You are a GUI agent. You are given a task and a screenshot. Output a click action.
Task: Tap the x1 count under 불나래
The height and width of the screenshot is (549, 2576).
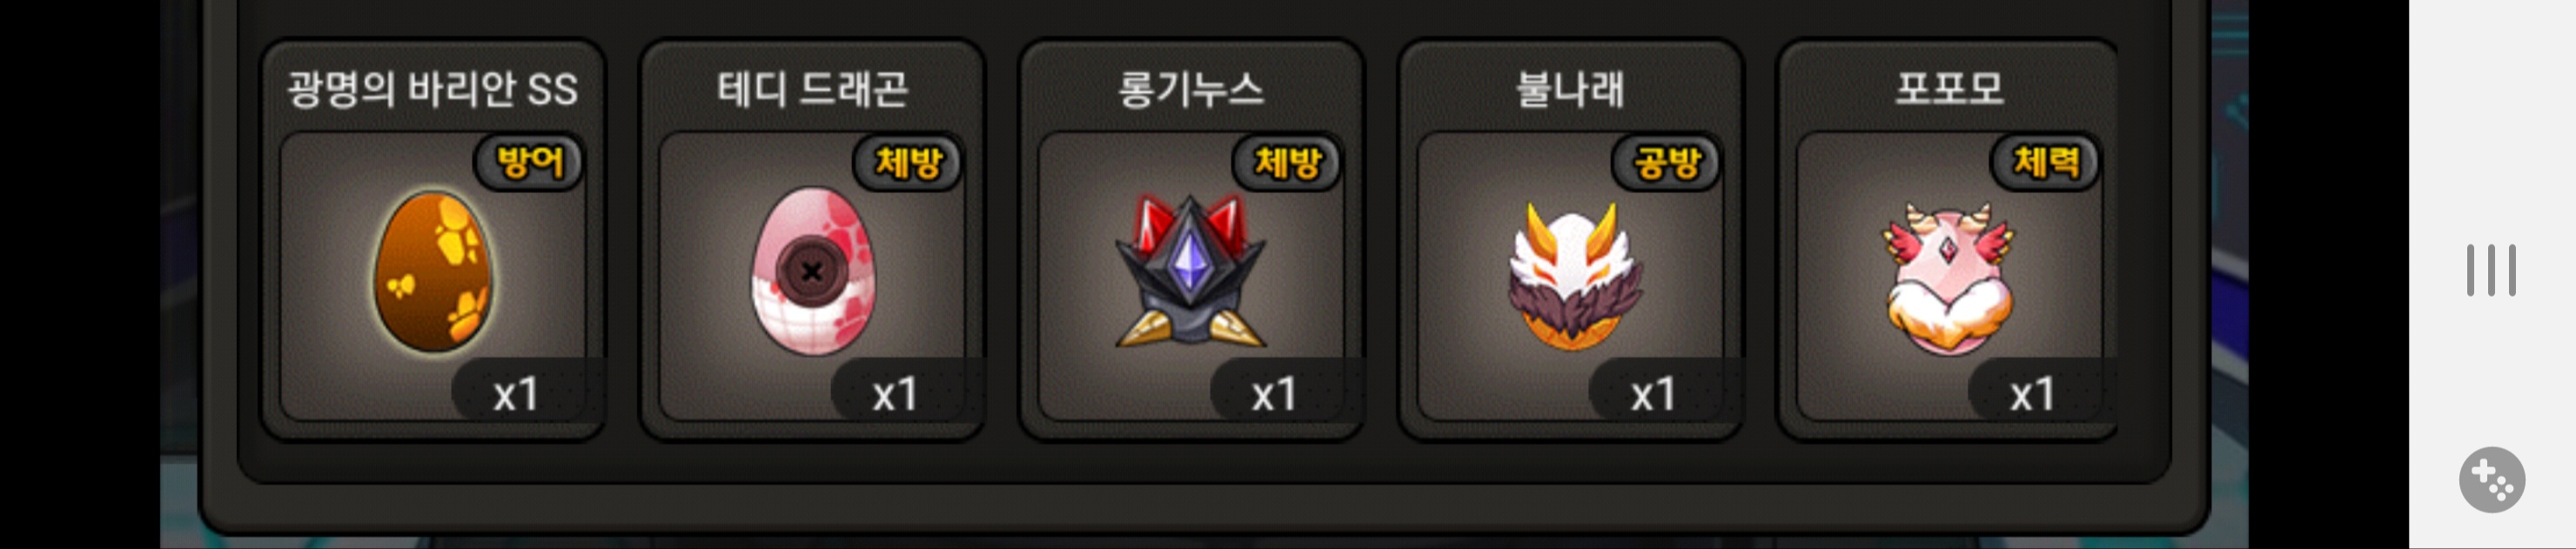(1654, 394)
